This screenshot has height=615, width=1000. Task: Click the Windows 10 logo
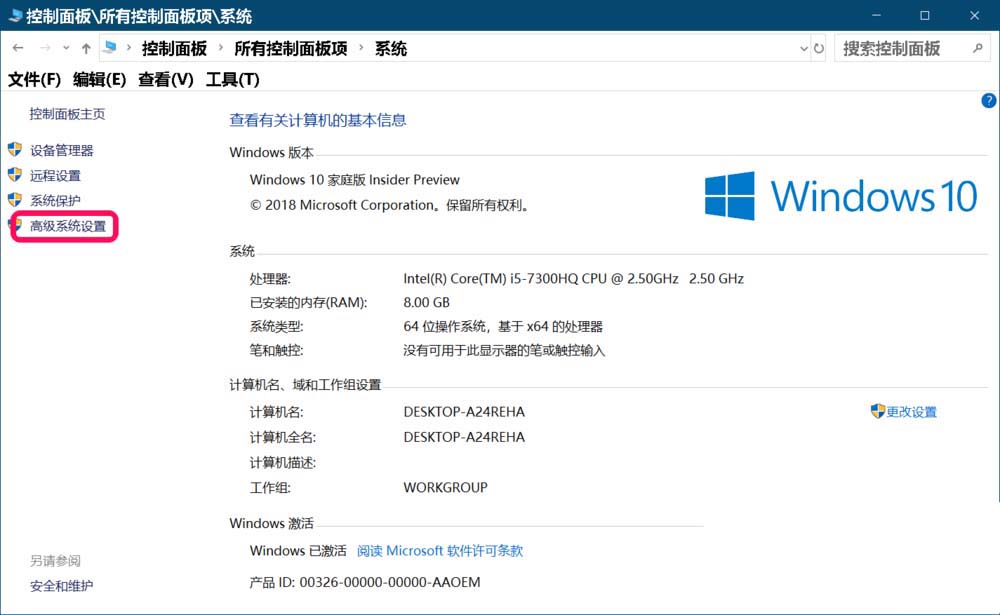pyautogui.click(x=841, y=196)
